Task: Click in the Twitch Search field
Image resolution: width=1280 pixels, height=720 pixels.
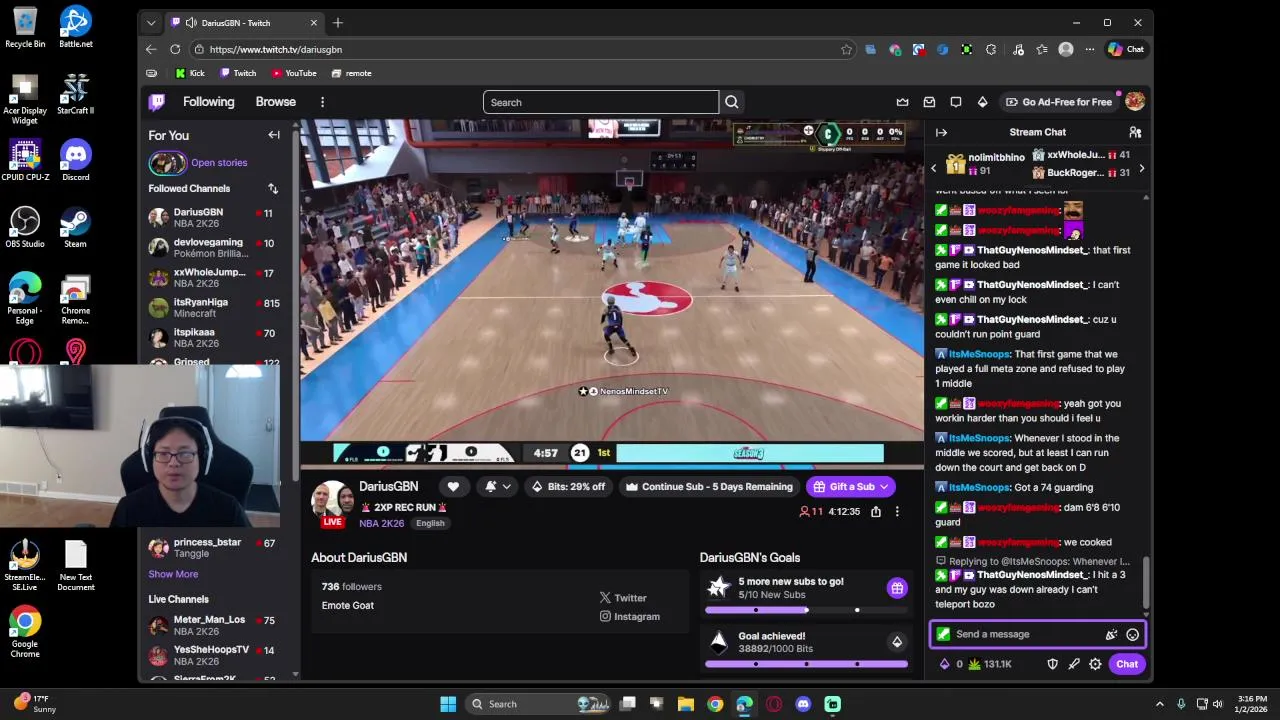Action: pyautogui.click(x=600, y=102)
